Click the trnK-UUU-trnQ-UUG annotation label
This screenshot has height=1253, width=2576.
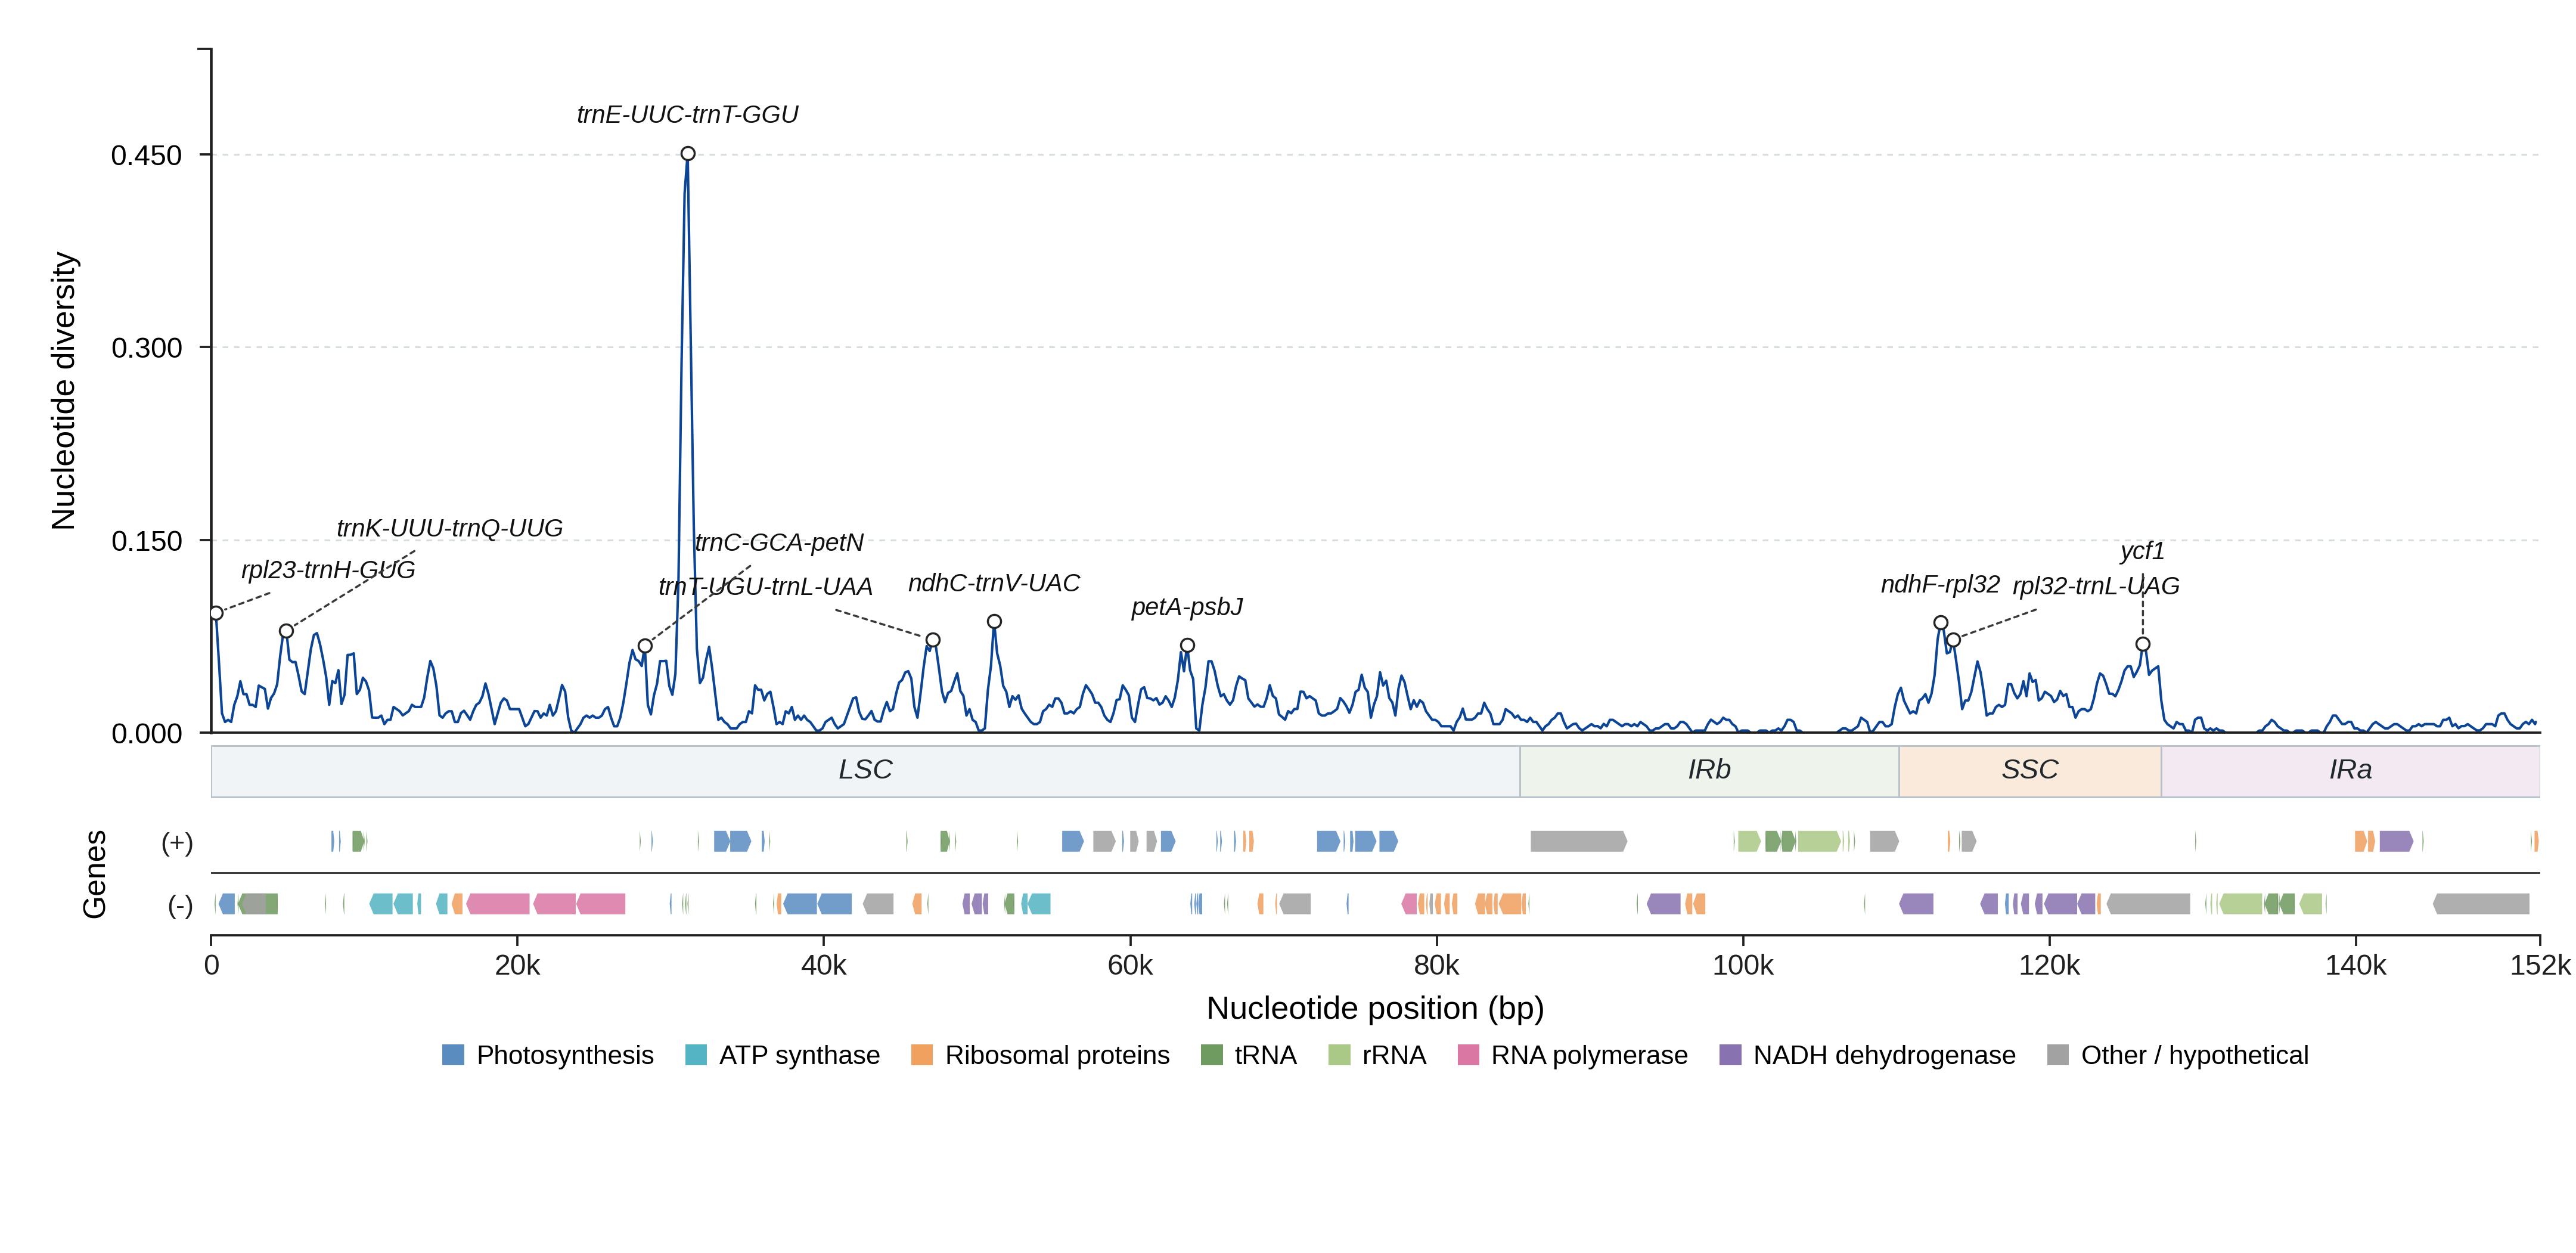point(450,528)
